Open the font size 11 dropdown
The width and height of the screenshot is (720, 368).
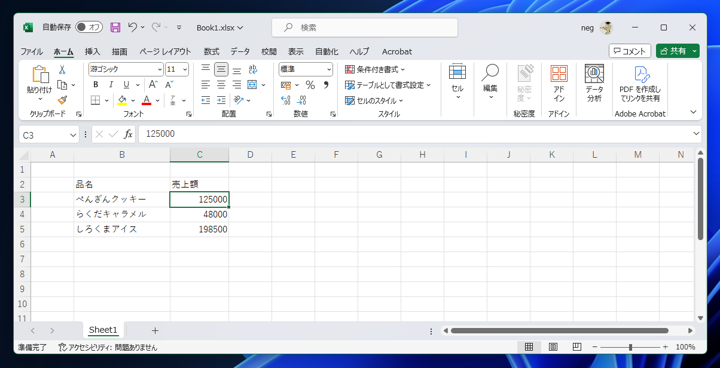[x=185, y=69]
